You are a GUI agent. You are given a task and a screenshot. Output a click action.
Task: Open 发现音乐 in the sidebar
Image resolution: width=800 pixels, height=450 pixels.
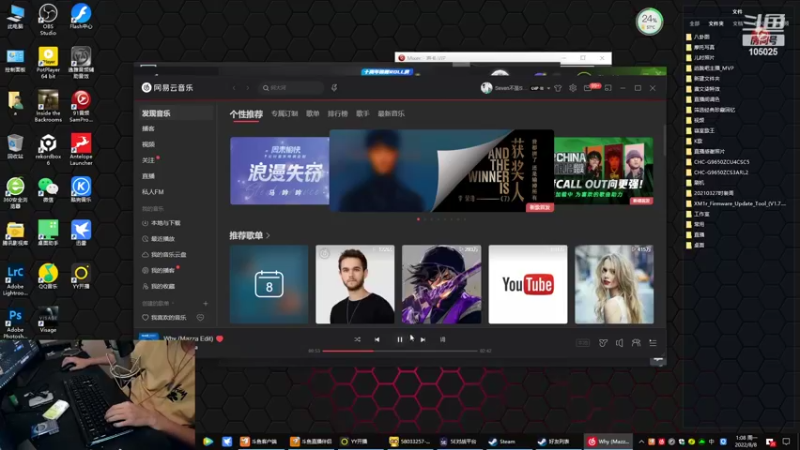[174, 113]
